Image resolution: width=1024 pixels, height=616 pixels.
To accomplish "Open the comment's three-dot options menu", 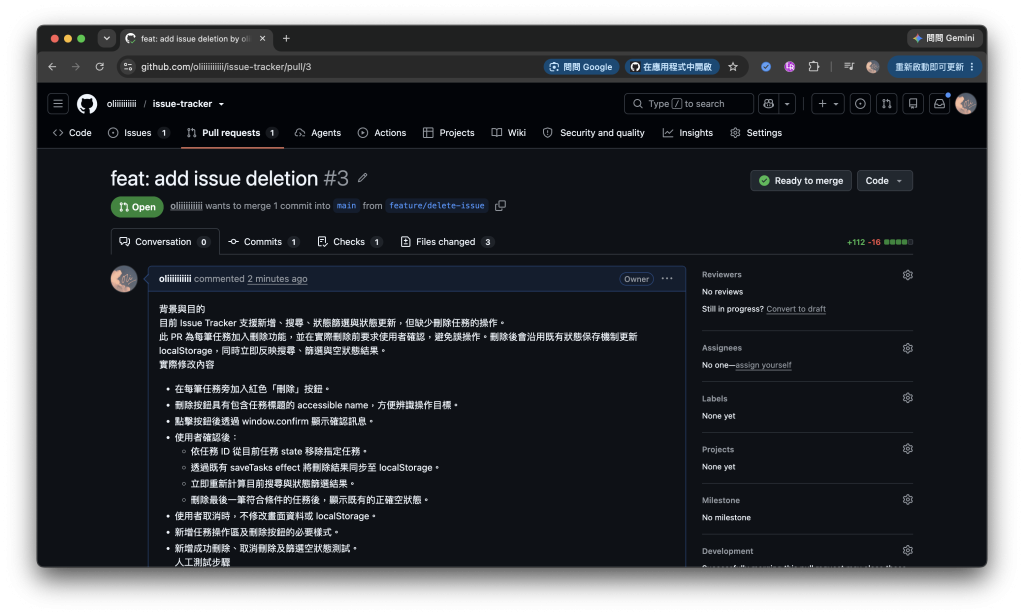I will click(667, 278).
